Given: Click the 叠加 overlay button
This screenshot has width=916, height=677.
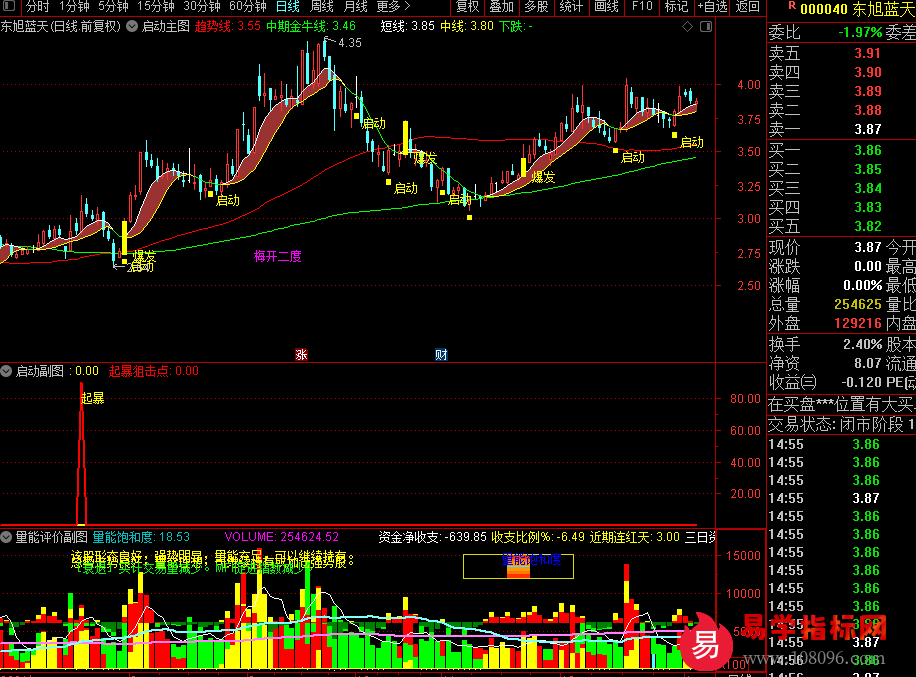Looking at the screenshot, I should click(502, 7).
